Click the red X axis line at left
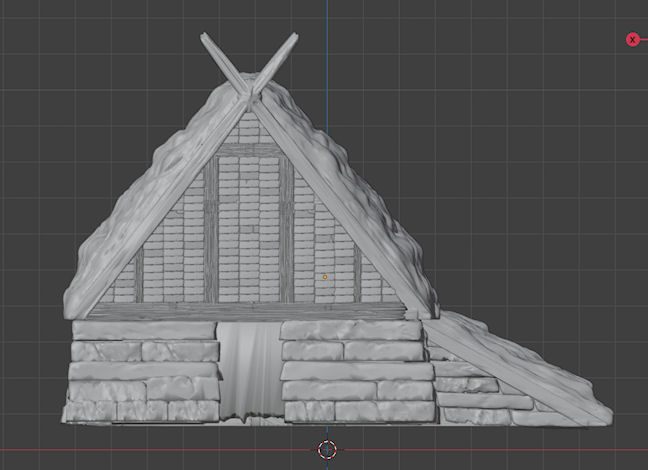The image size is (648, 470). tap(30, 449)
